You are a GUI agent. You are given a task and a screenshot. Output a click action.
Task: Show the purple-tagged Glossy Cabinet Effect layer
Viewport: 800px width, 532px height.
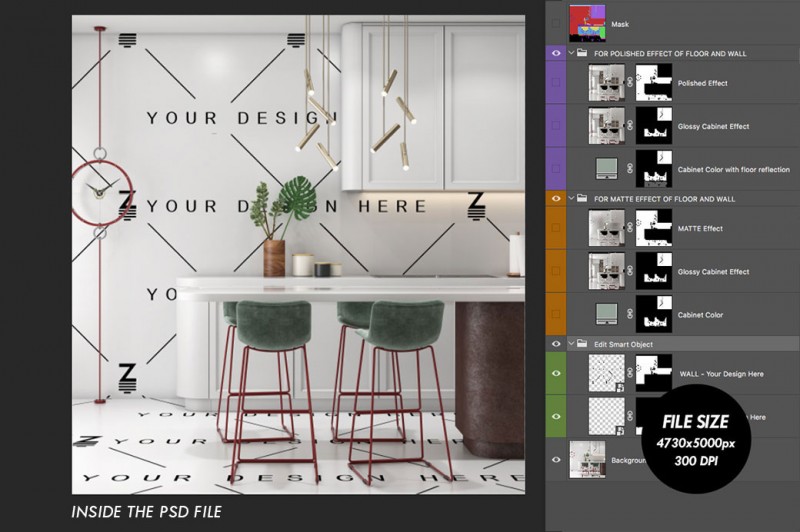click(556, 126)
